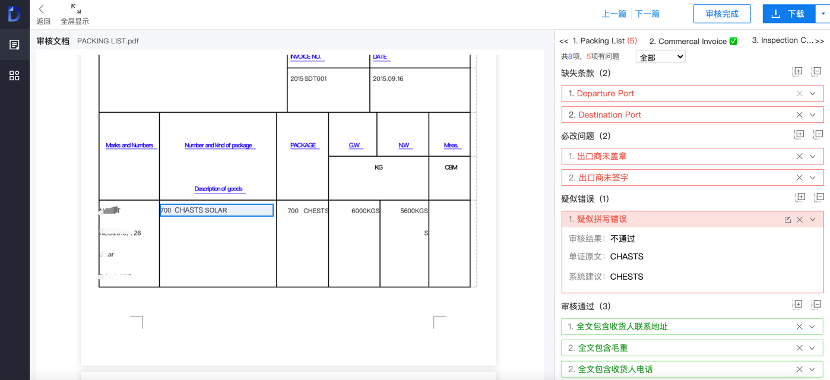
Task: Open the download options dropdown arrow
Action: click(824, 14)
